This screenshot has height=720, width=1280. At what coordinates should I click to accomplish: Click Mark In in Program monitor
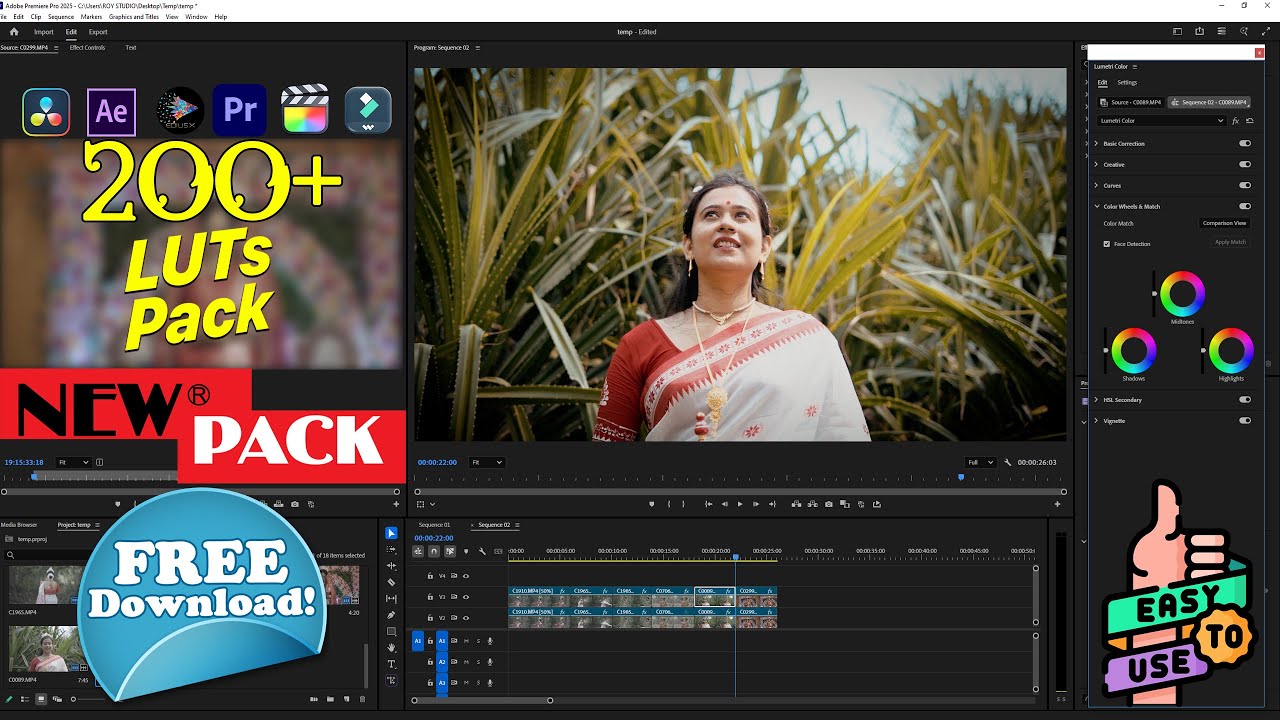(x=669, y=504)
